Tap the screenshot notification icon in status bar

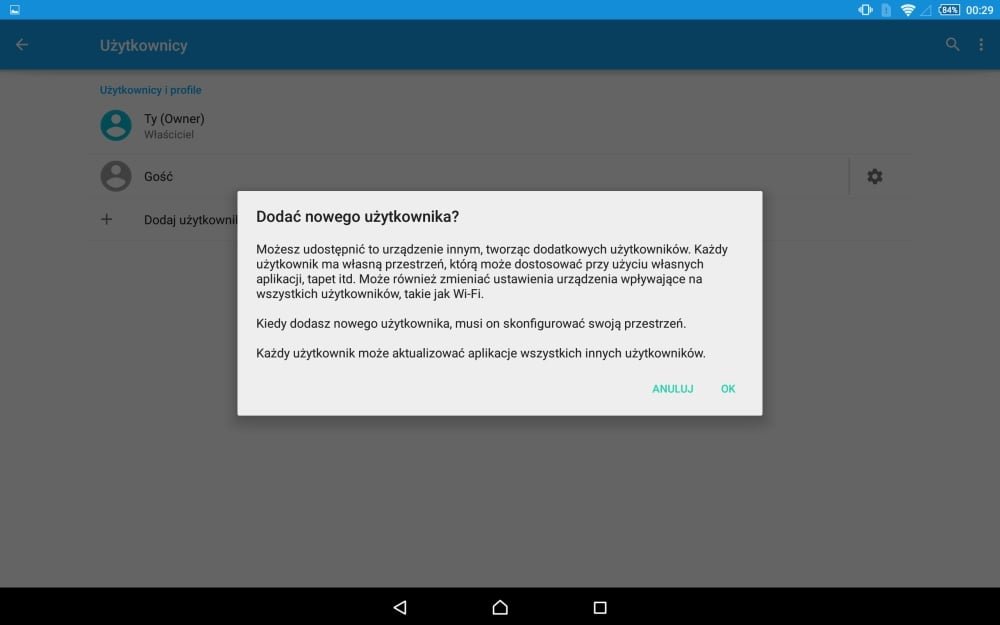(x=15, y=10)
